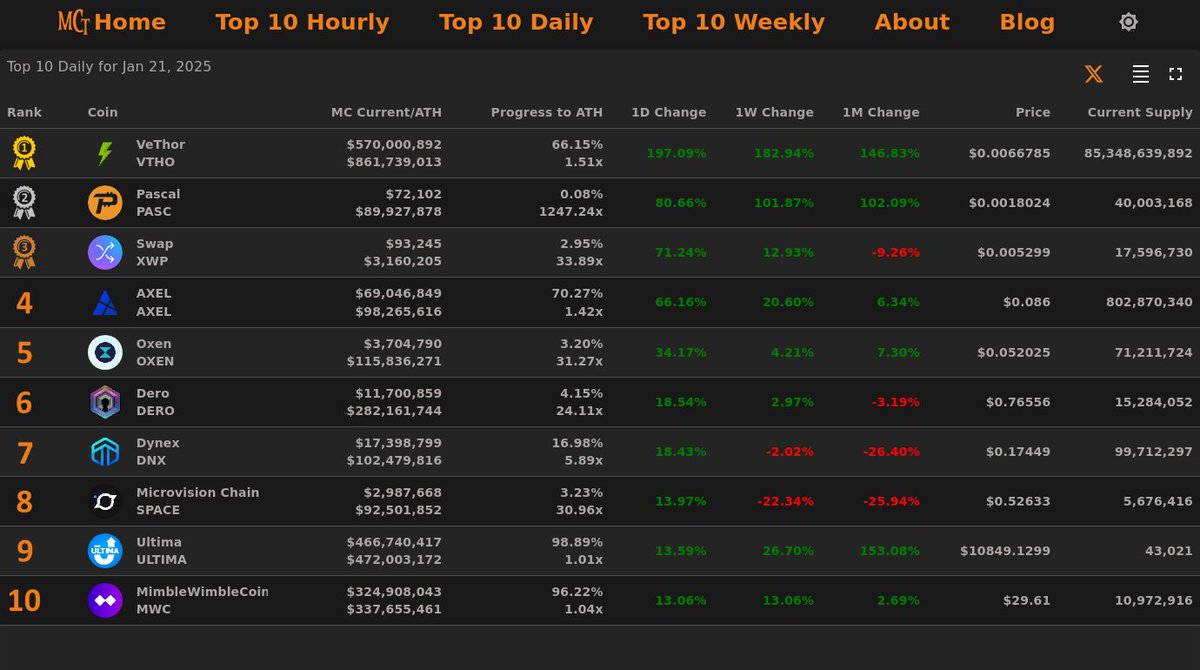Click the DNX ticker symbol
This screenshot has height=670, width=1200.
click(151, 461)
